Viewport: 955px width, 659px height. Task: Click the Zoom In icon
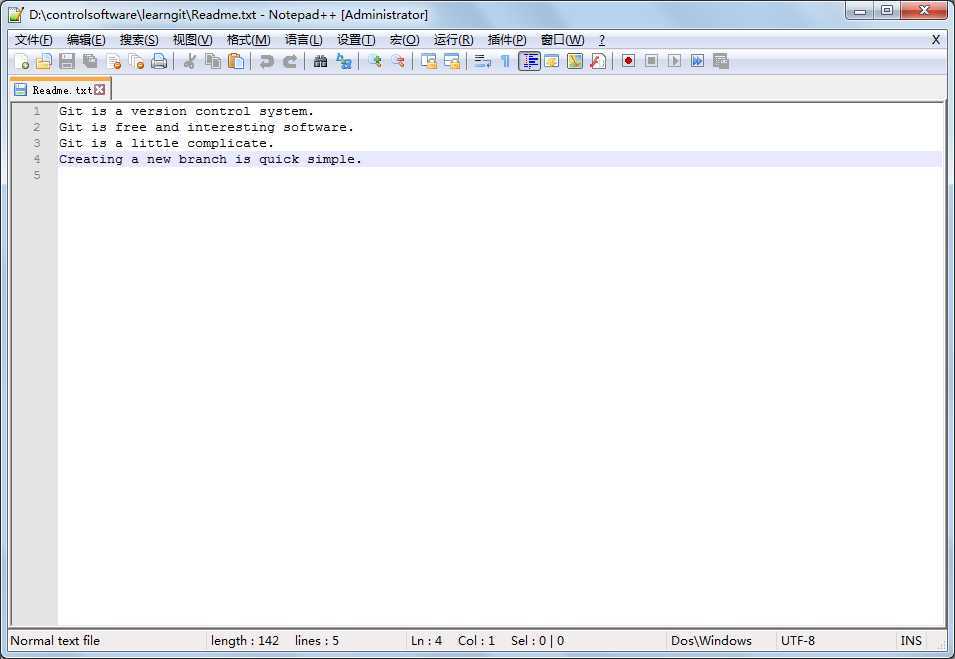[x=375, y=61]
